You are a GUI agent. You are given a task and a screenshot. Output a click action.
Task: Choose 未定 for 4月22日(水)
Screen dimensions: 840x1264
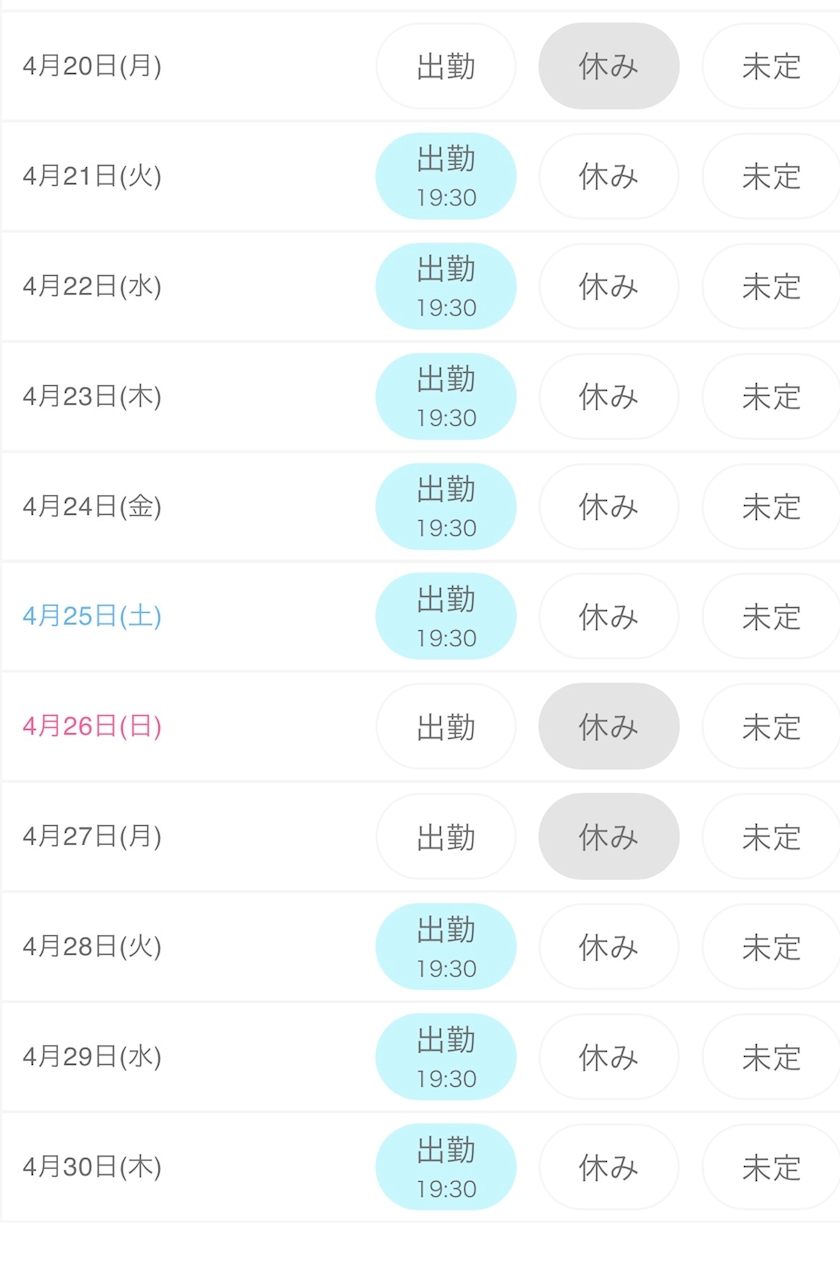771,286
